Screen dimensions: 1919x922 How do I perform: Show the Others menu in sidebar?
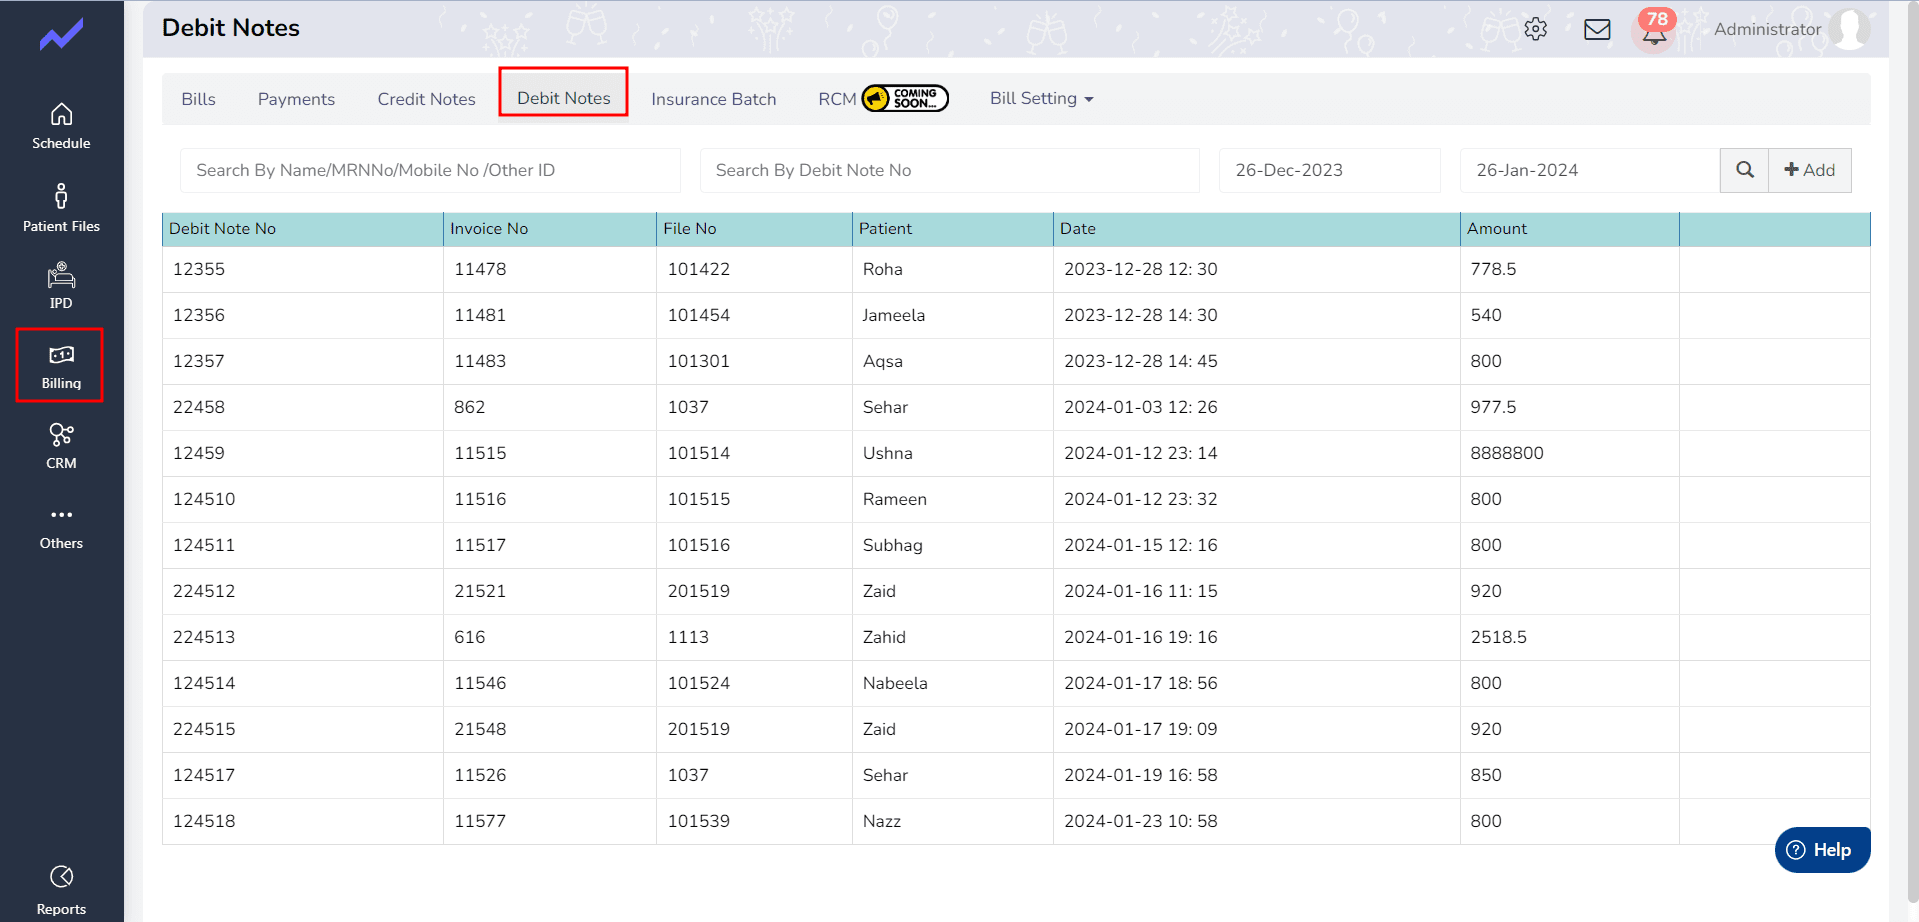point(61,528)
